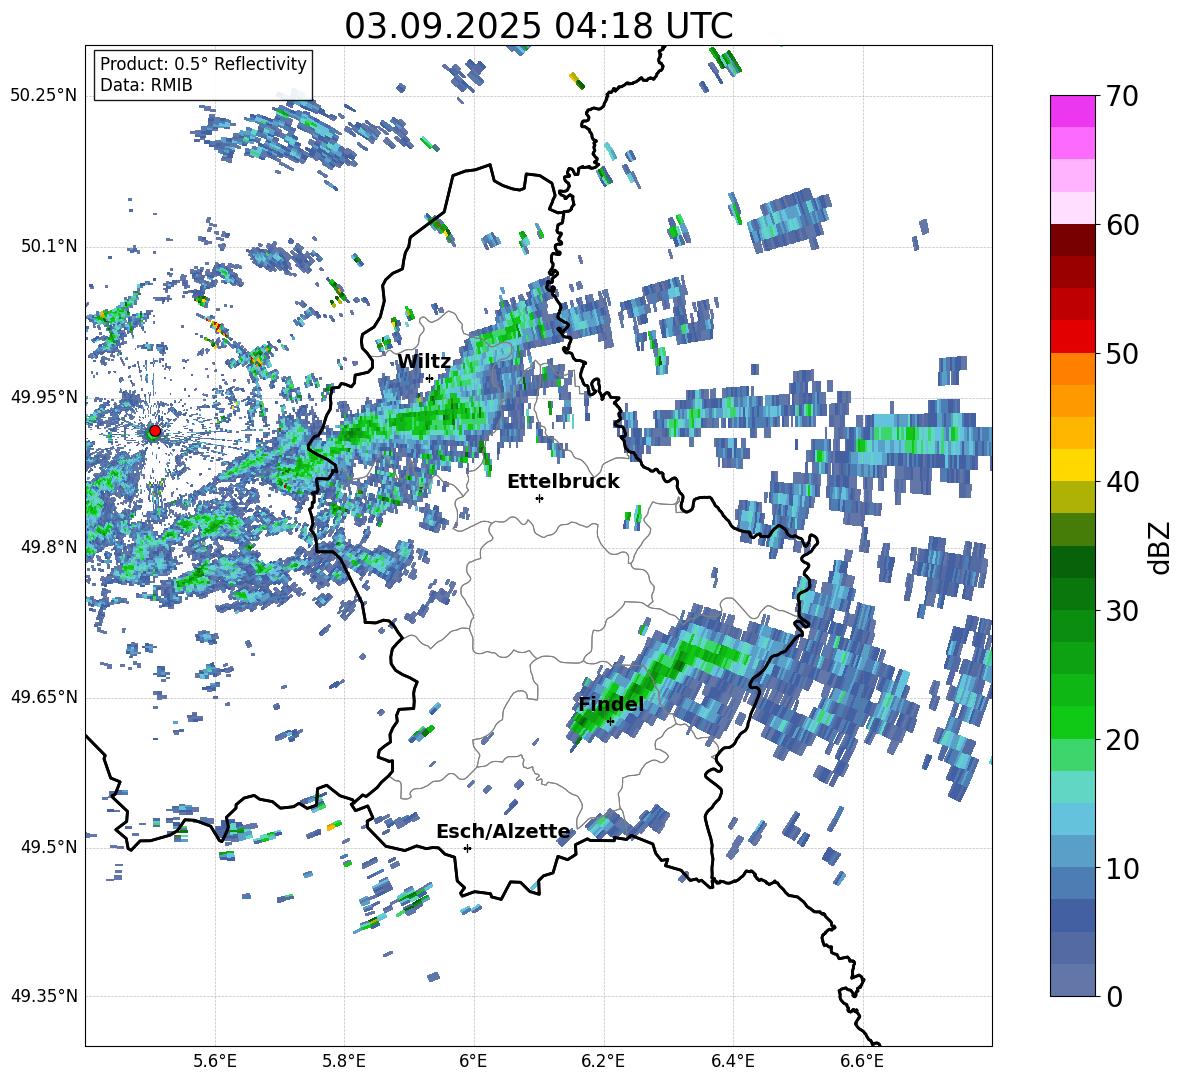The width and height of the screenshot is (1184, 1081).
Task: Click the cross marker below Ettelbruck label
Action: point(539,498)
